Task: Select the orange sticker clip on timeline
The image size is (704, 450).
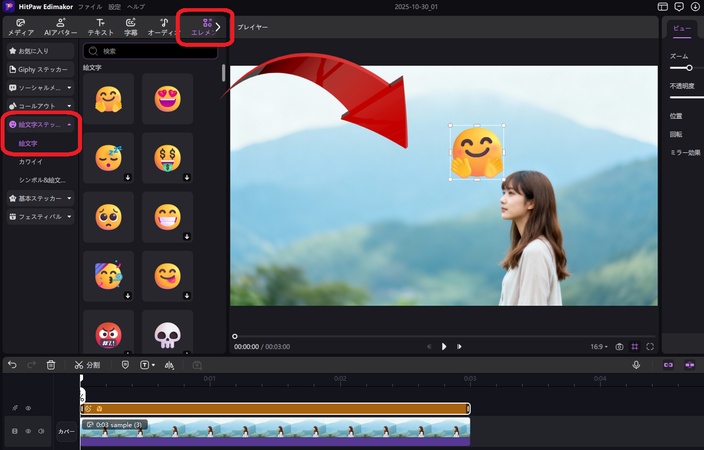Action: pyautogui.click(x=275, y=408)
